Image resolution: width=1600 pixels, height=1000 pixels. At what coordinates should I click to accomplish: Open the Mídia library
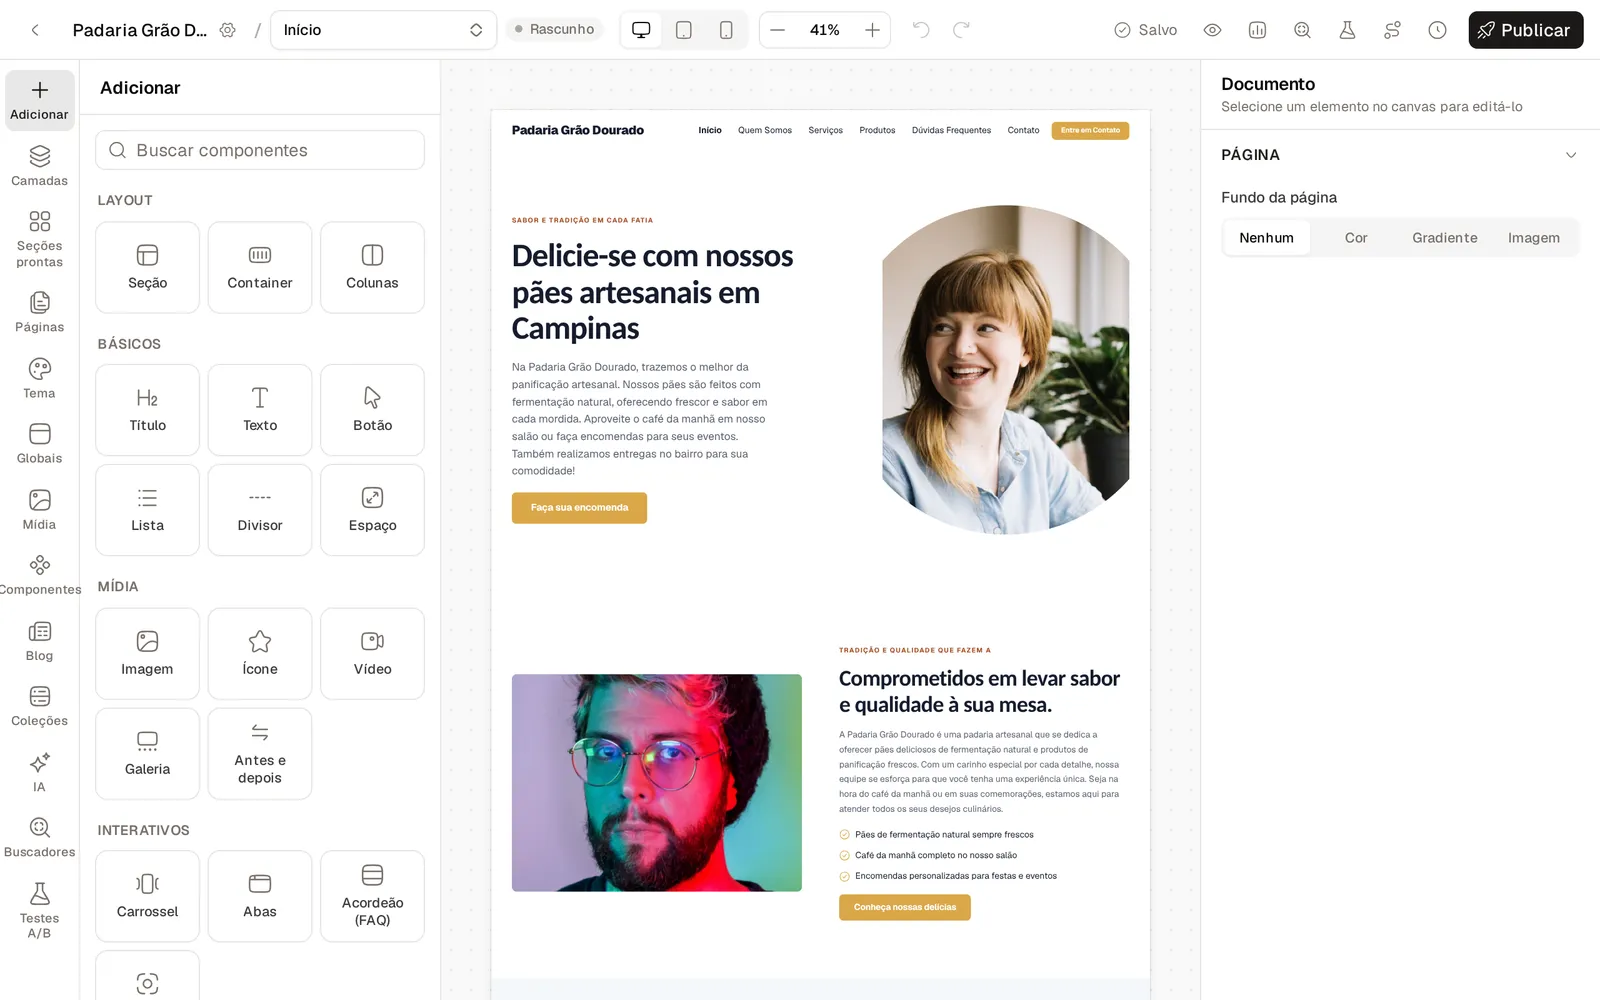coord(39,510)
